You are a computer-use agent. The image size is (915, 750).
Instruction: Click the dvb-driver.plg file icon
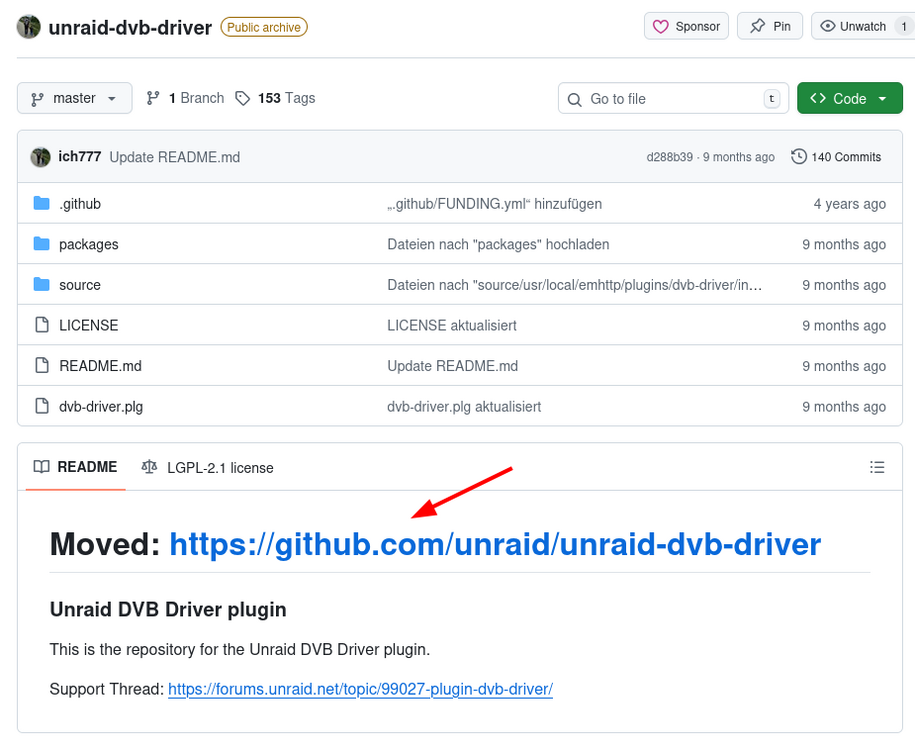pos(42,406)
